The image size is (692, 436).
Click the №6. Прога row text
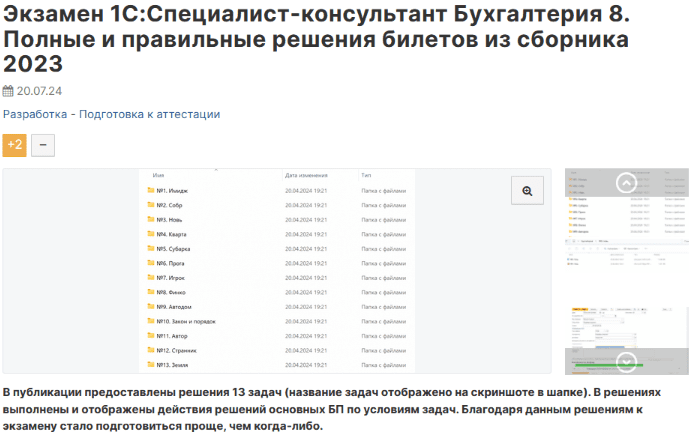(170, 263)
